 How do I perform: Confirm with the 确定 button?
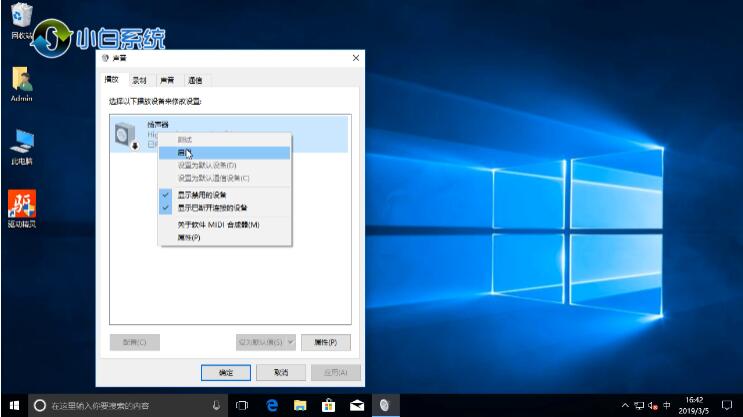pyautogui.click(x=226, y=372)
